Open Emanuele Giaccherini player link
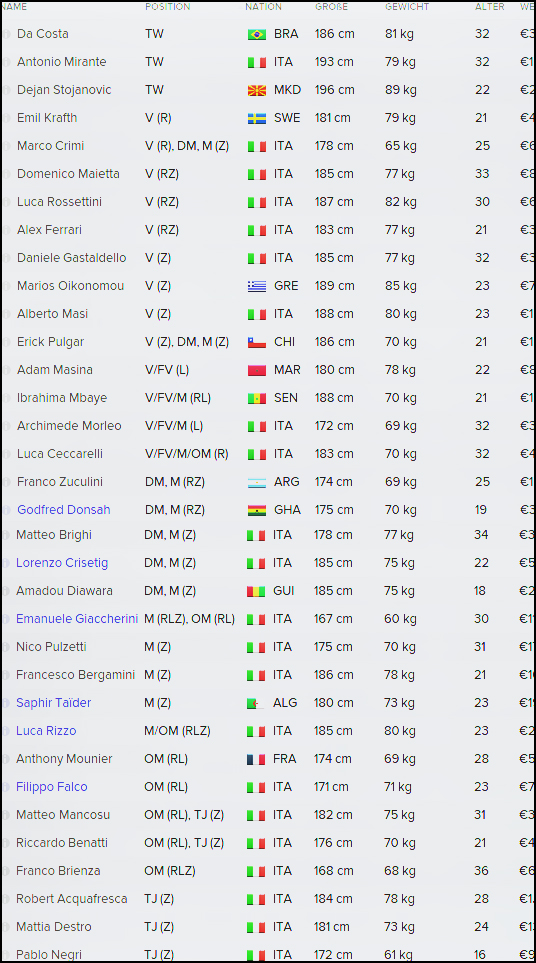This screenshot has height=963, width=536. click(77, 618)
